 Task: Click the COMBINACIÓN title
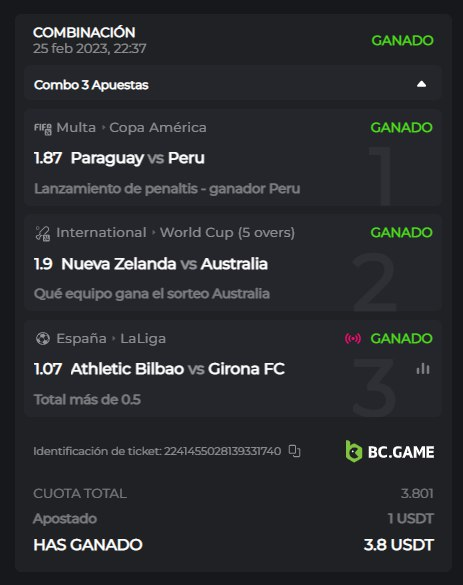point(84,32)
